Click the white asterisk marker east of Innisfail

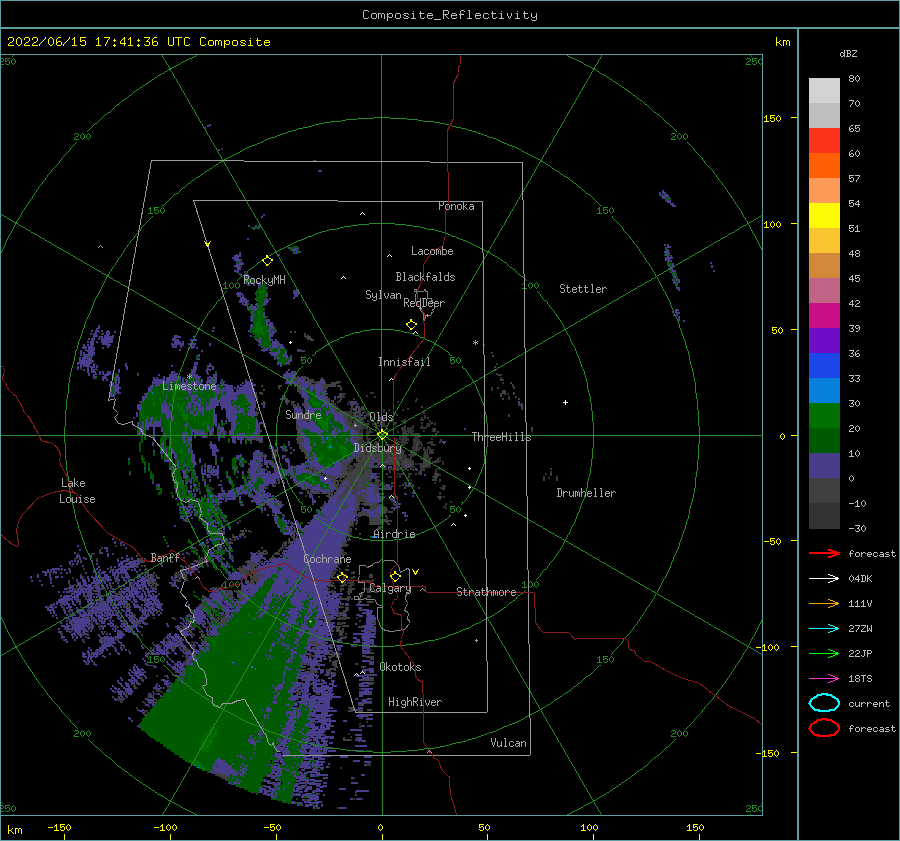475,343
